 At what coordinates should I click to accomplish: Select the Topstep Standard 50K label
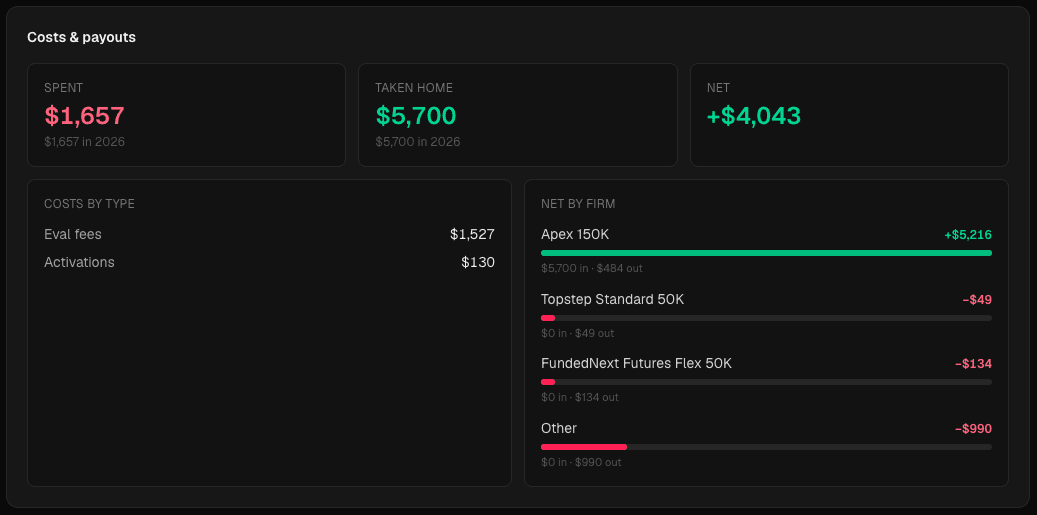point(612,299)
